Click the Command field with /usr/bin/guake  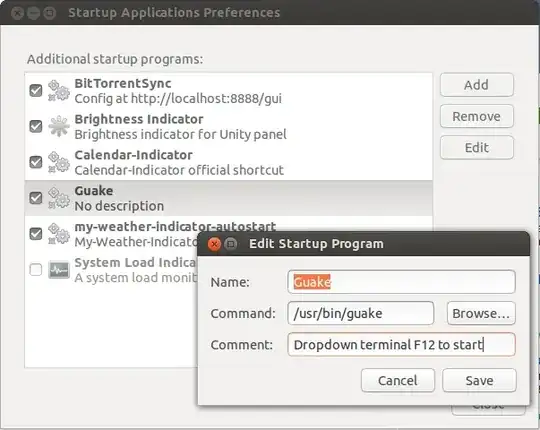[x=361, y=313]
